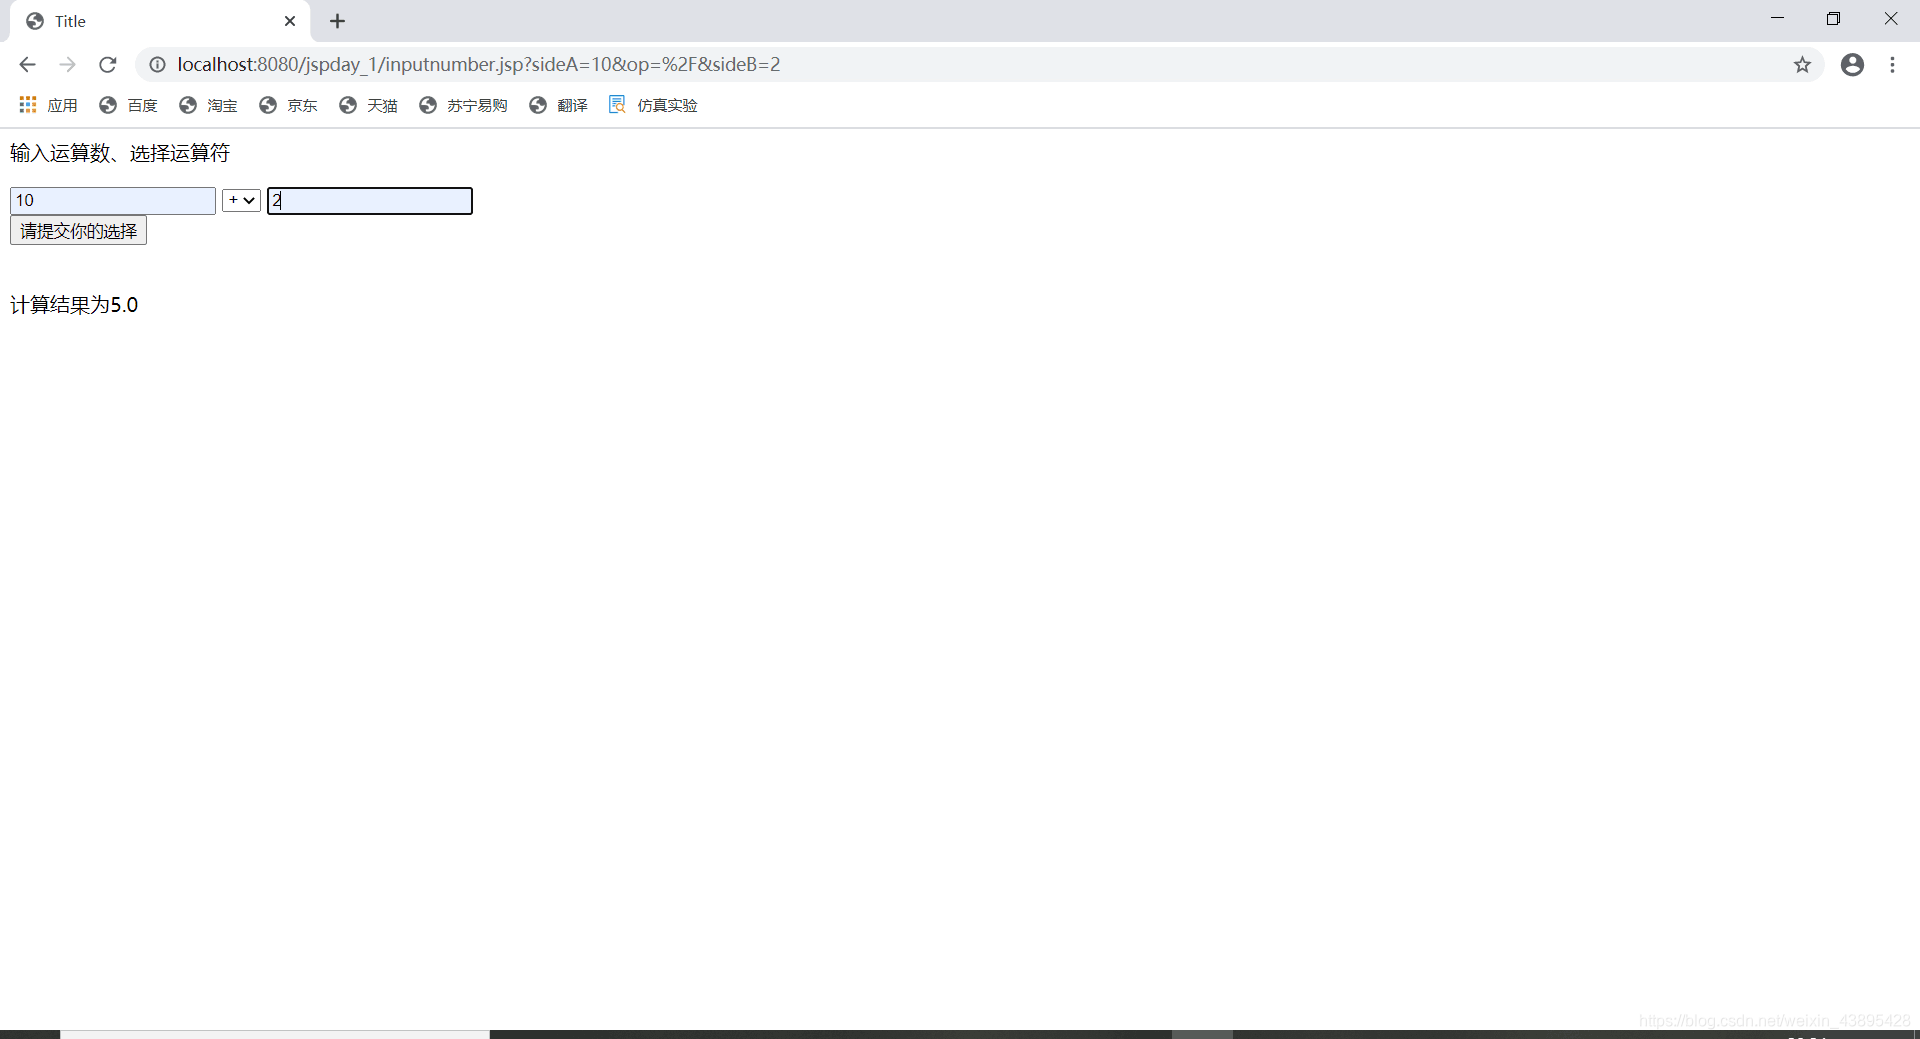Open the 京东 bookmark
This screenshot has width=1920, height=1039.
[x=288, y=105]
